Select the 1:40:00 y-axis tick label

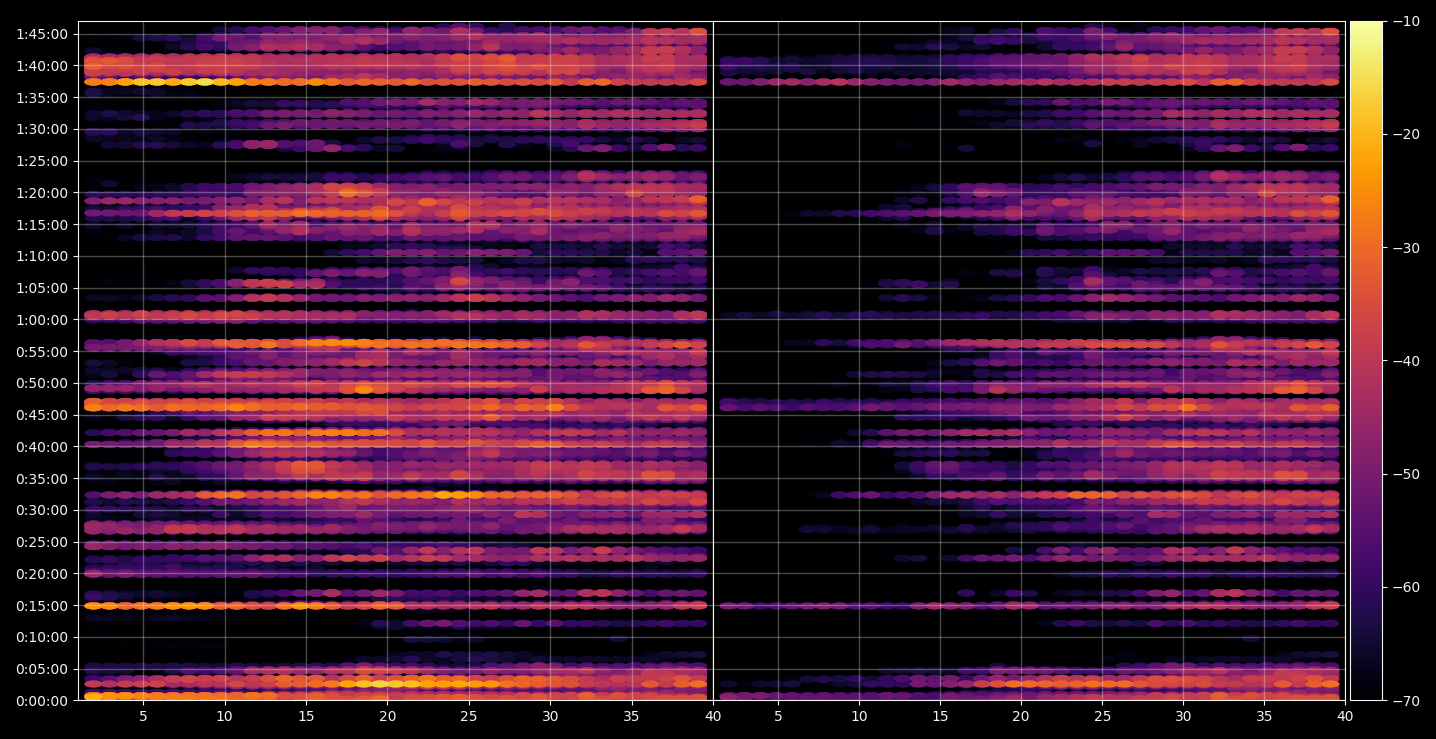(x=42, y=66)
